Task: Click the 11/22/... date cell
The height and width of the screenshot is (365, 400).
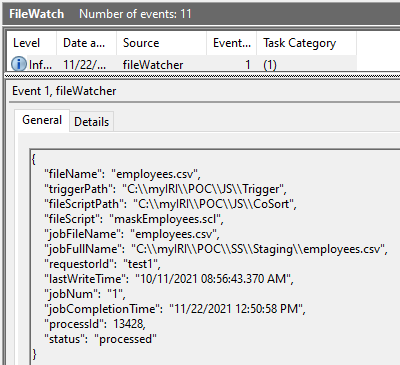Action: (85, 65)
